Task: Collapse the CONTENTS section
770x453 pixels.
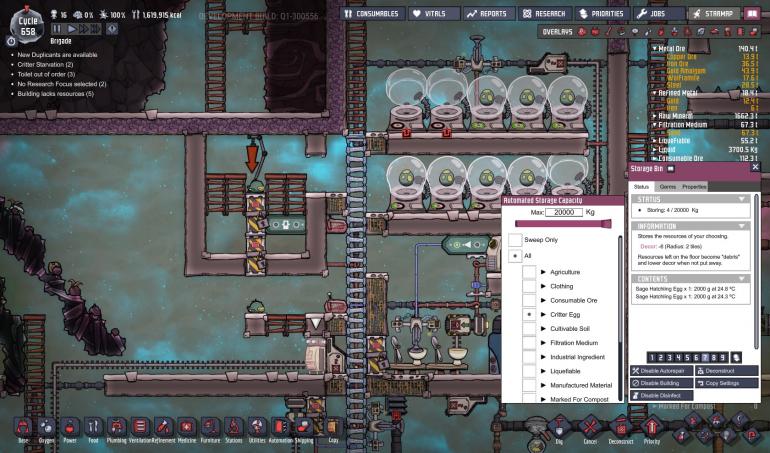Action: point(742,279)
